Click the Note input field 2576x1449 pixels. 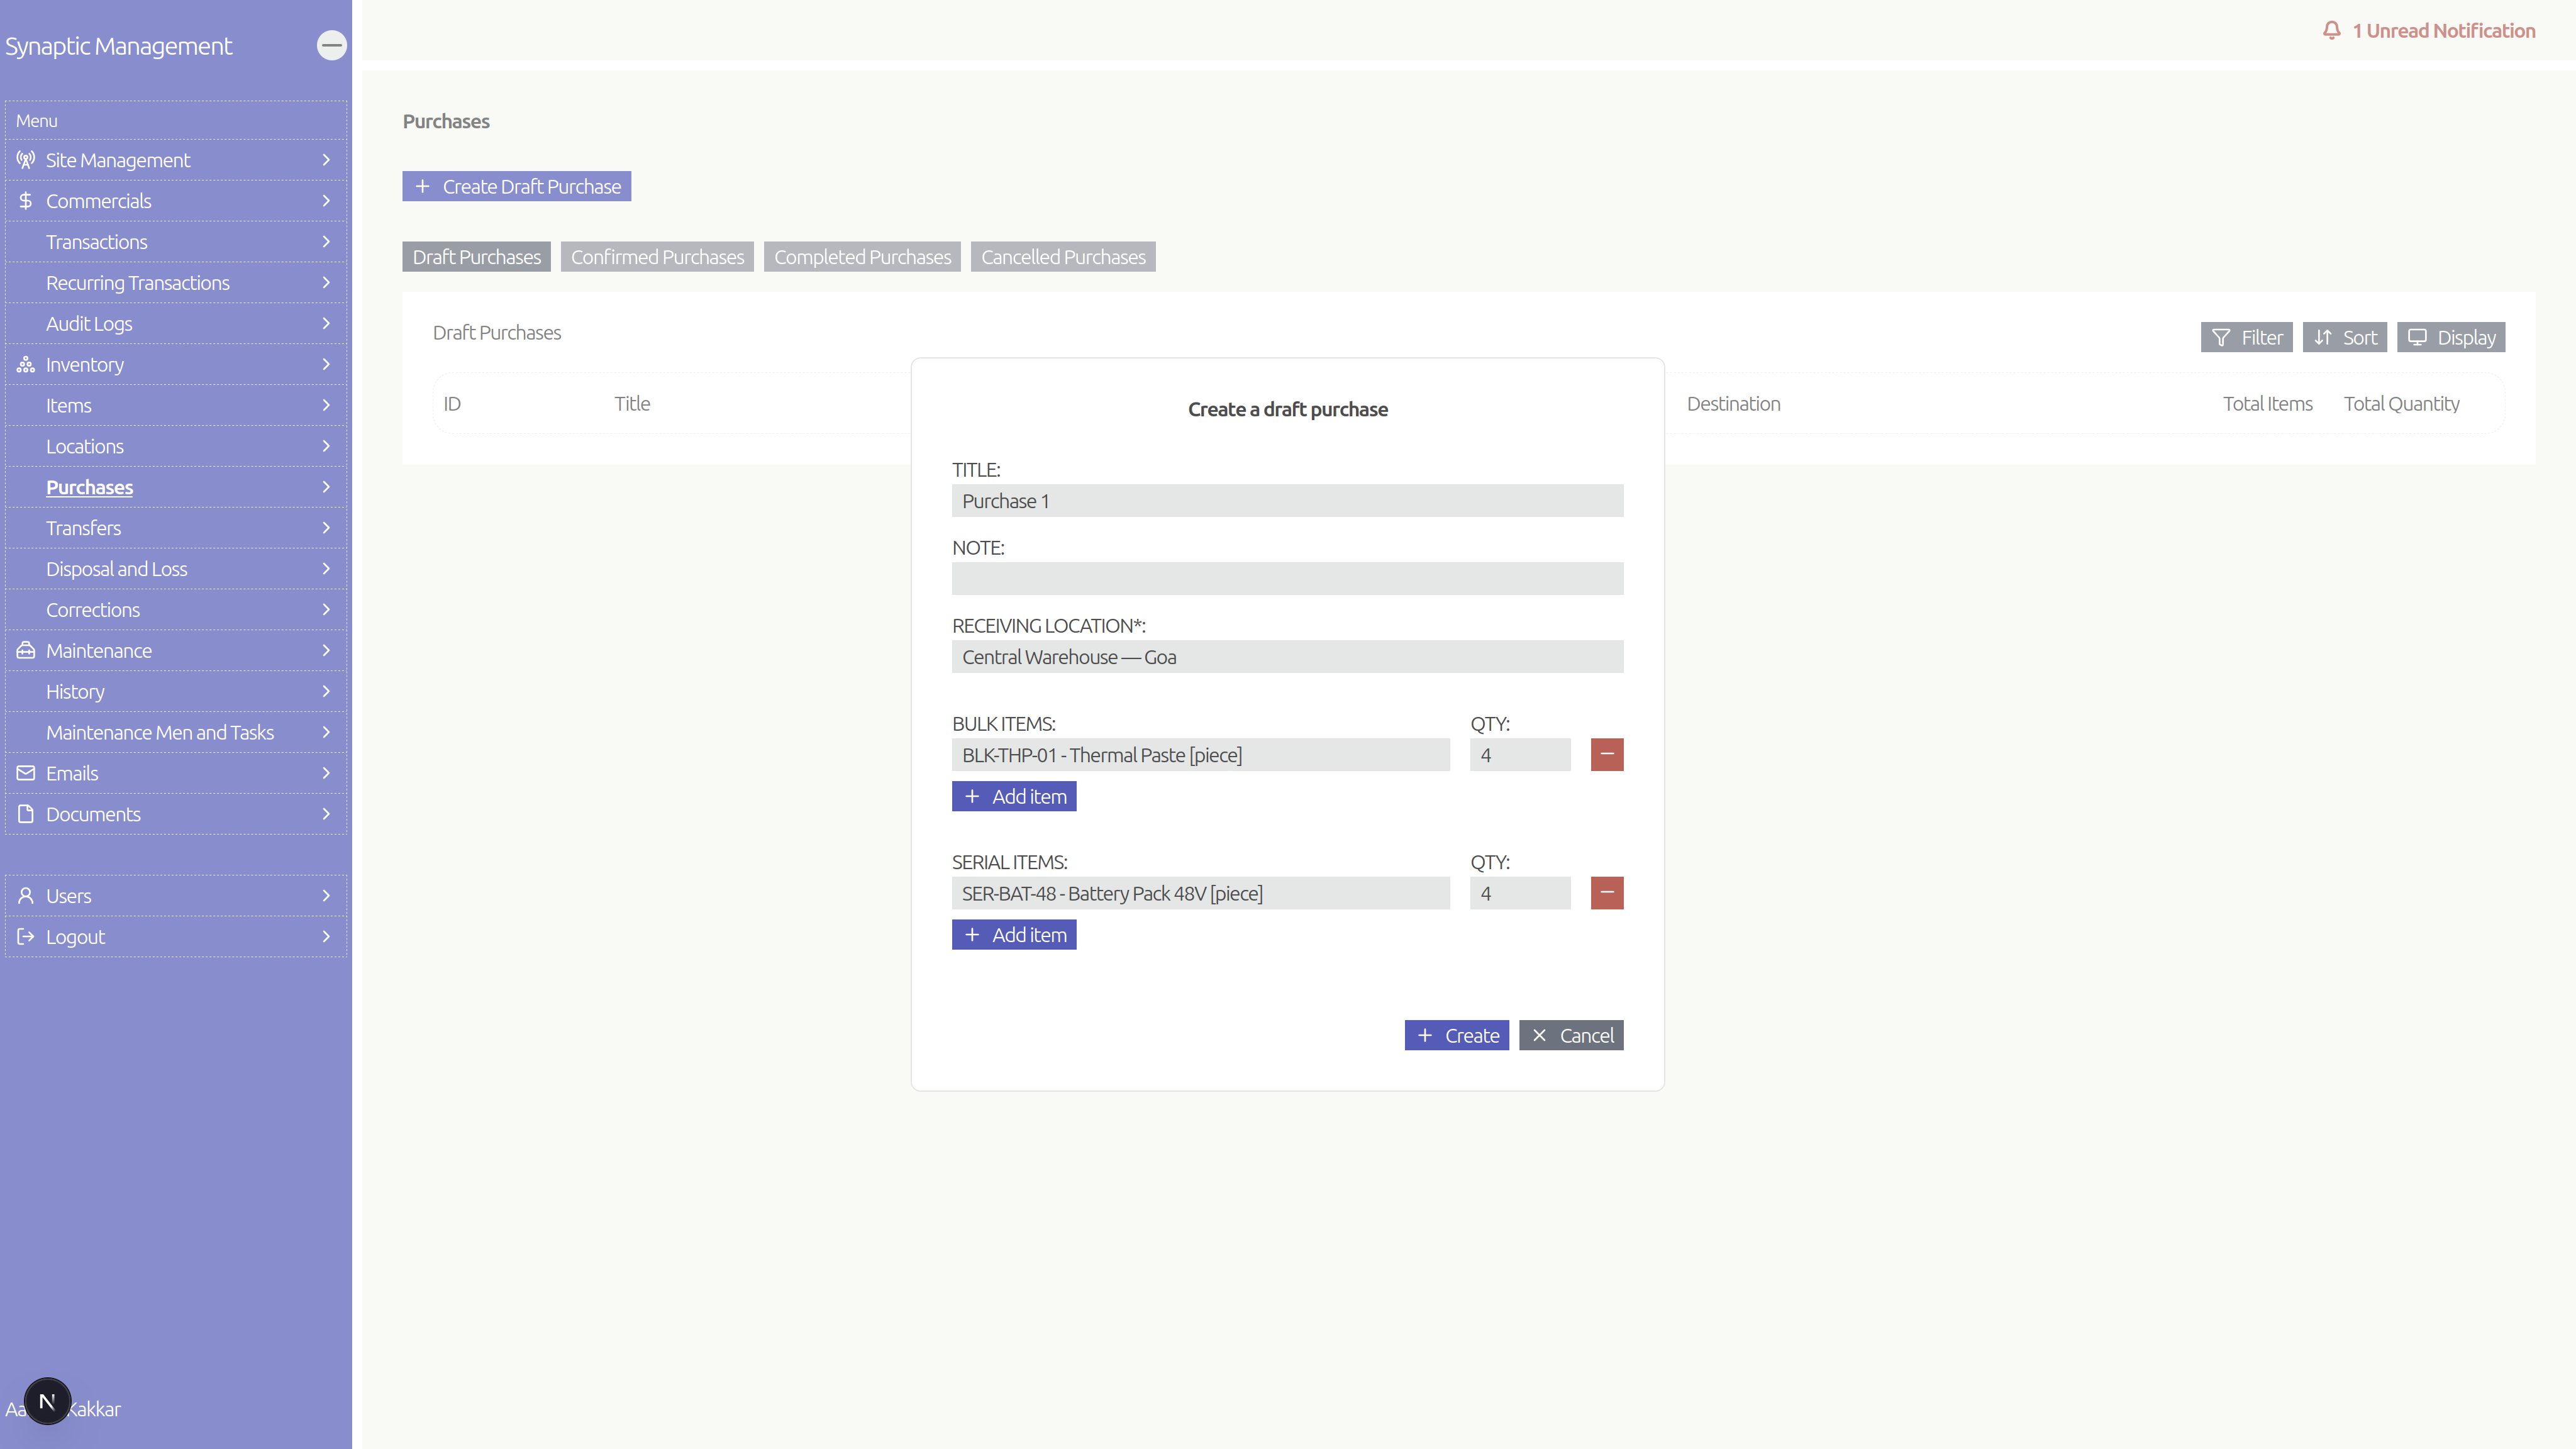1287,579
